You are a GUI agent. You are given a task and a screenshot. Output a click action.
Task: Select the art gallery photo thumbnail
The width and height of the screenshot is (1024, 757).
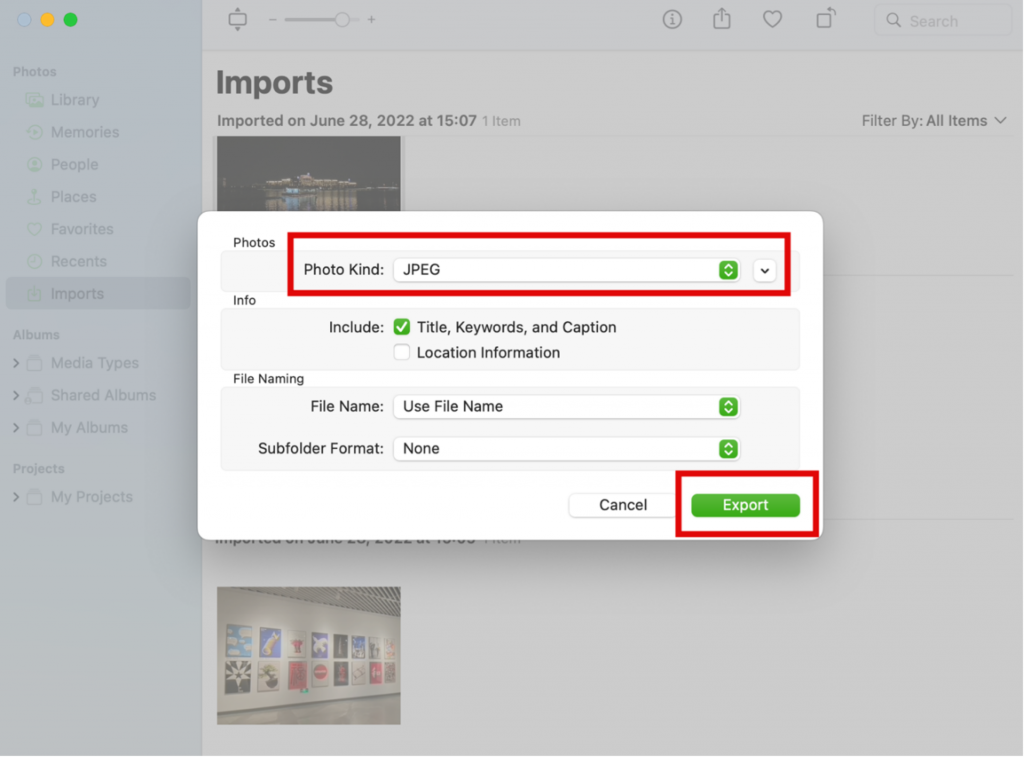tap(308, 655)
